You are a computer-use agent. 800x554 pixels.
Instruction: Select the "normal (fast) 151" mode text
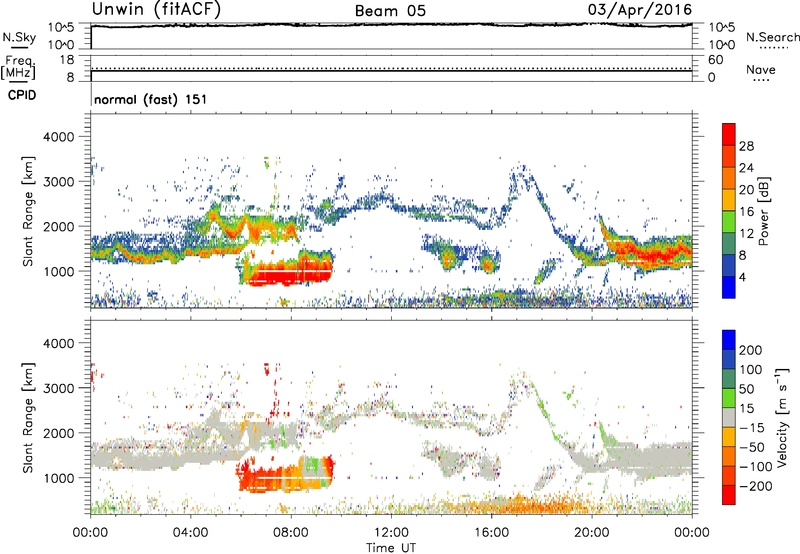[151, 99]
